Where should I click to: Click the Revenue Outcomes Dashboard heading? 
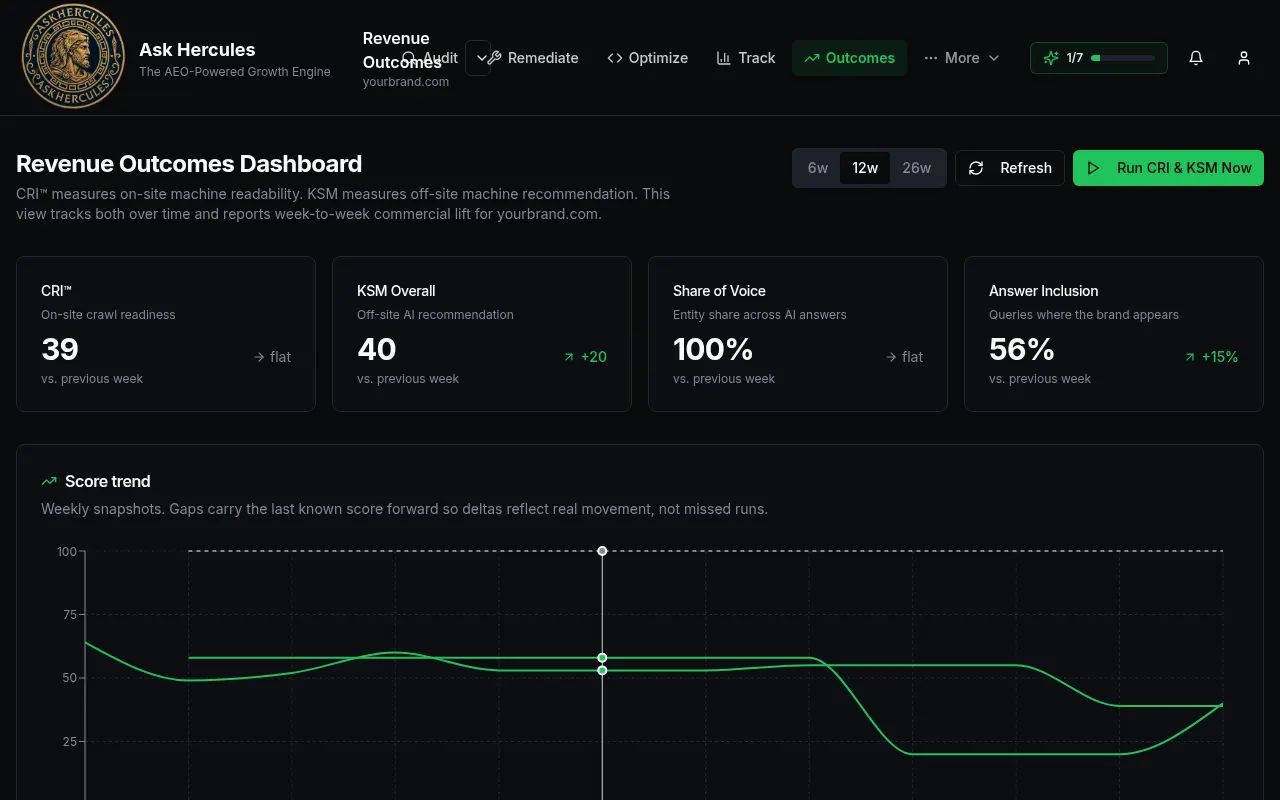point(189,164)
